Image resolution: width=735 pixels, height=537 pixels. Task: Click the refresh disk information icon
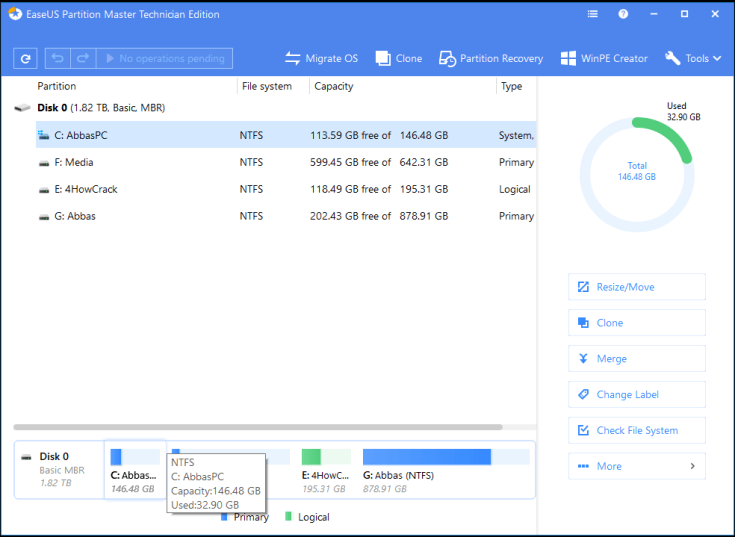25,59
